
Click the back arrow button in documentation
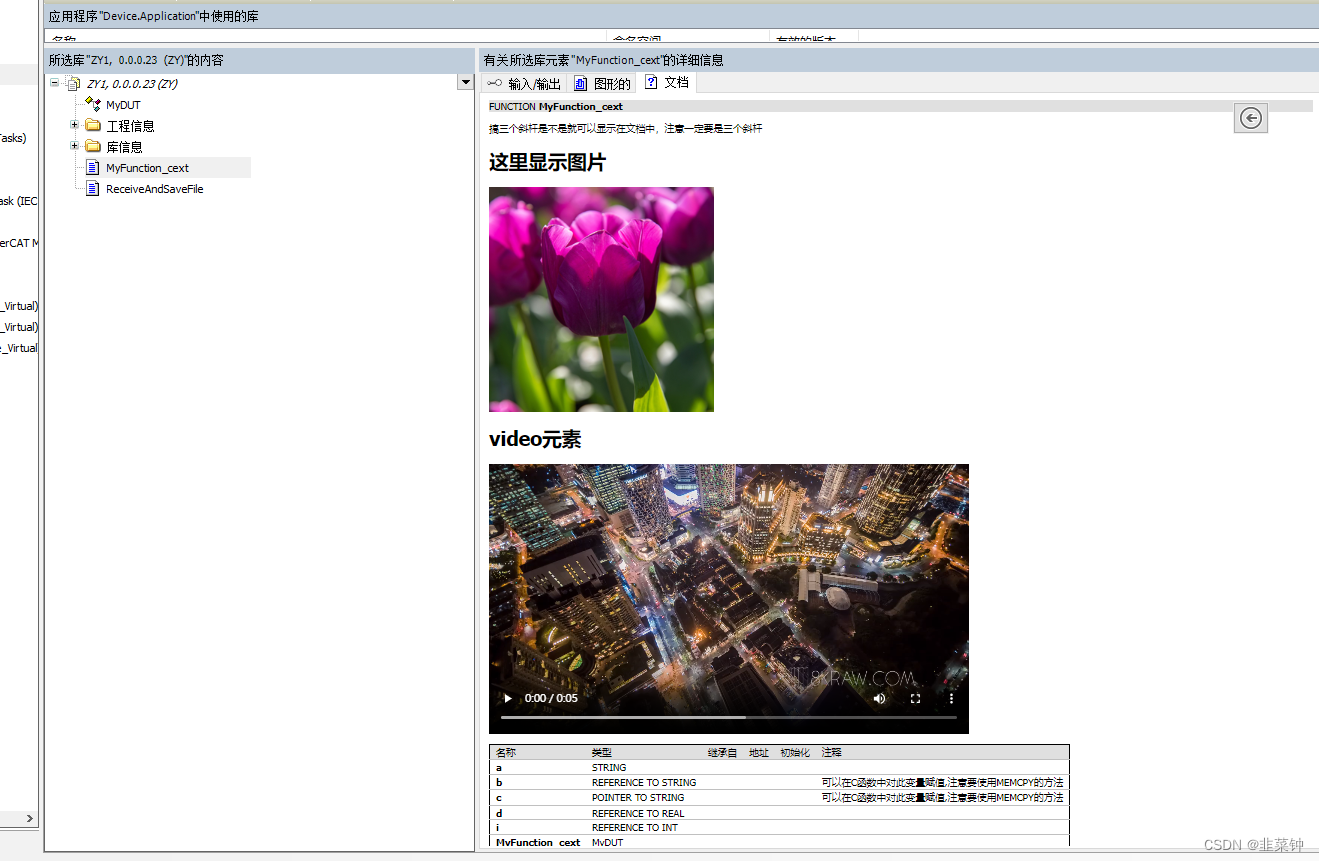(1250, 118)
